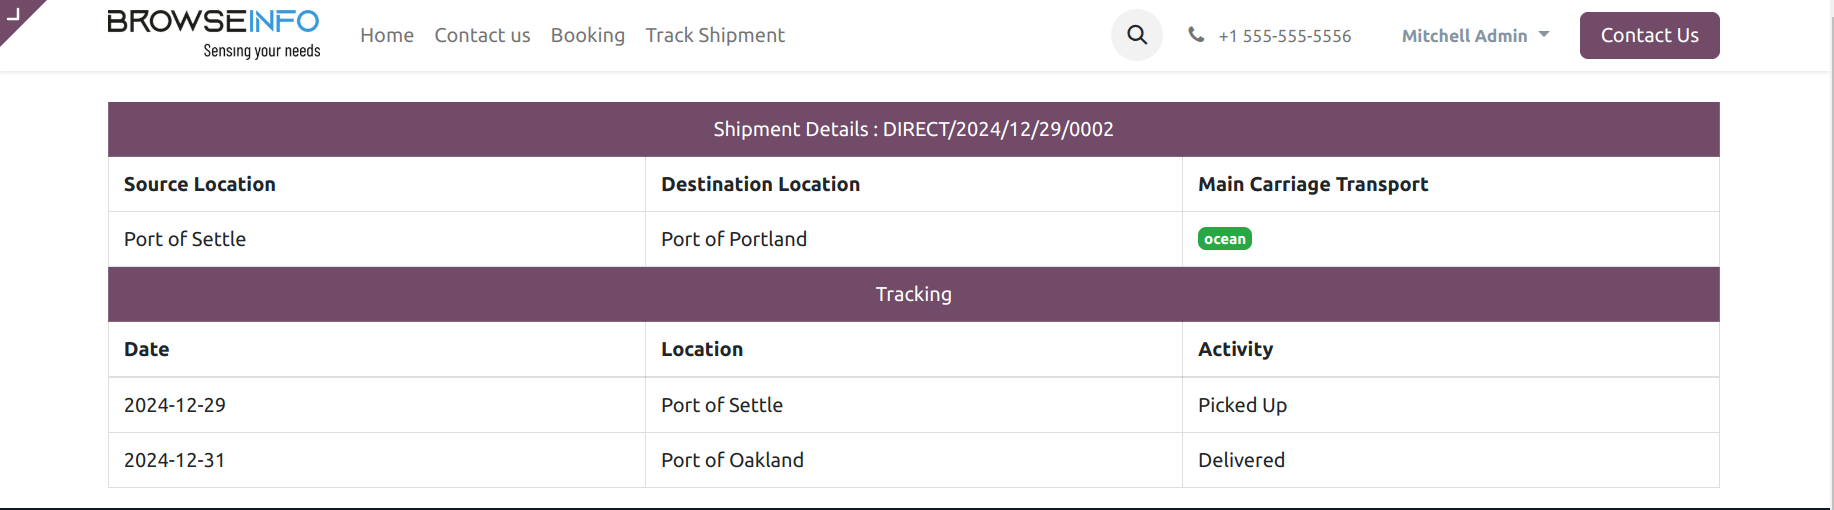Click the Port of Oakland location cell

(x=914, y=460)
